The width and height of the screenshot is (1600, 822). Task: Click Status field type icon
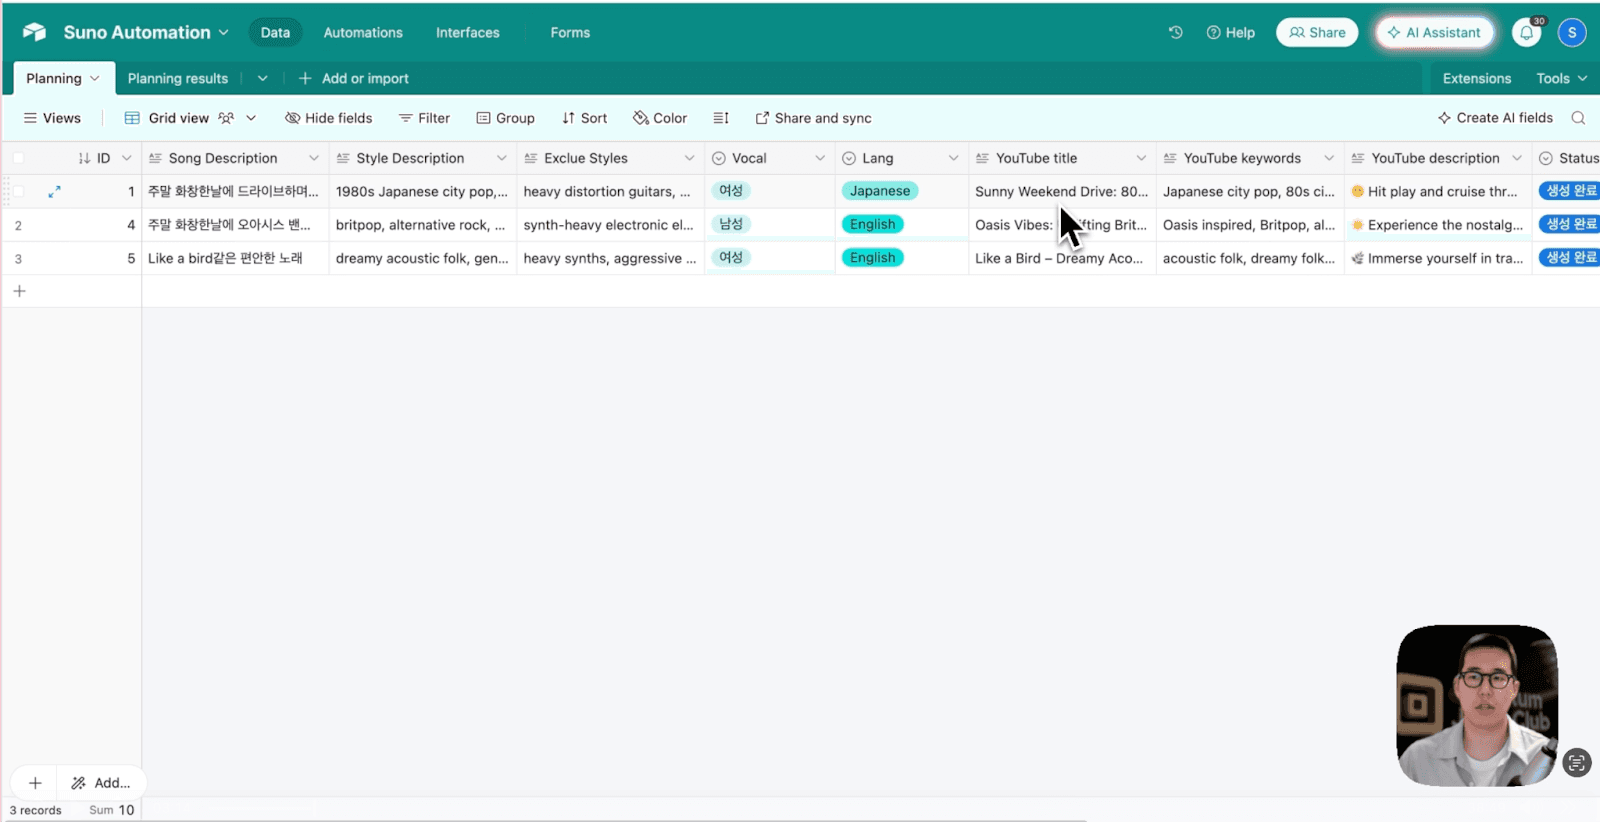[x=1546, y=158]
